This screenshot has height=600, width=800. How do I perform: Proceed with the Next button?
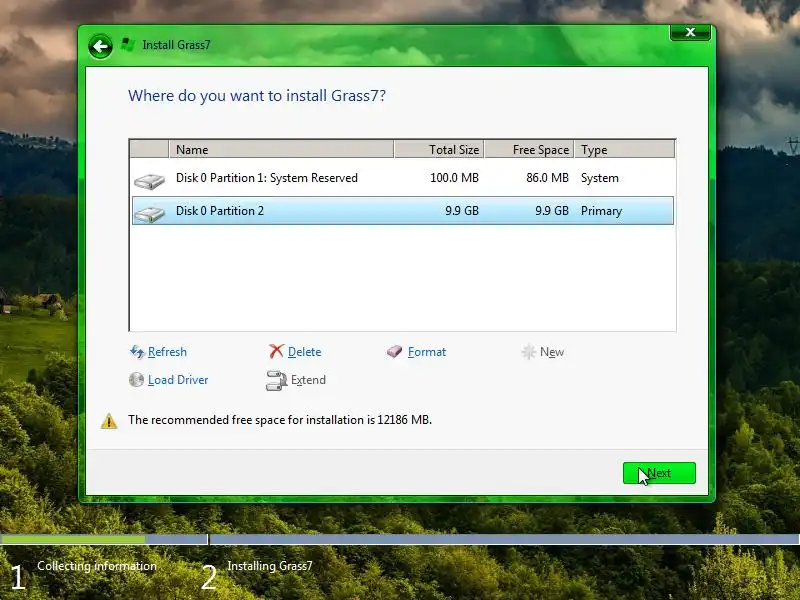659,473
